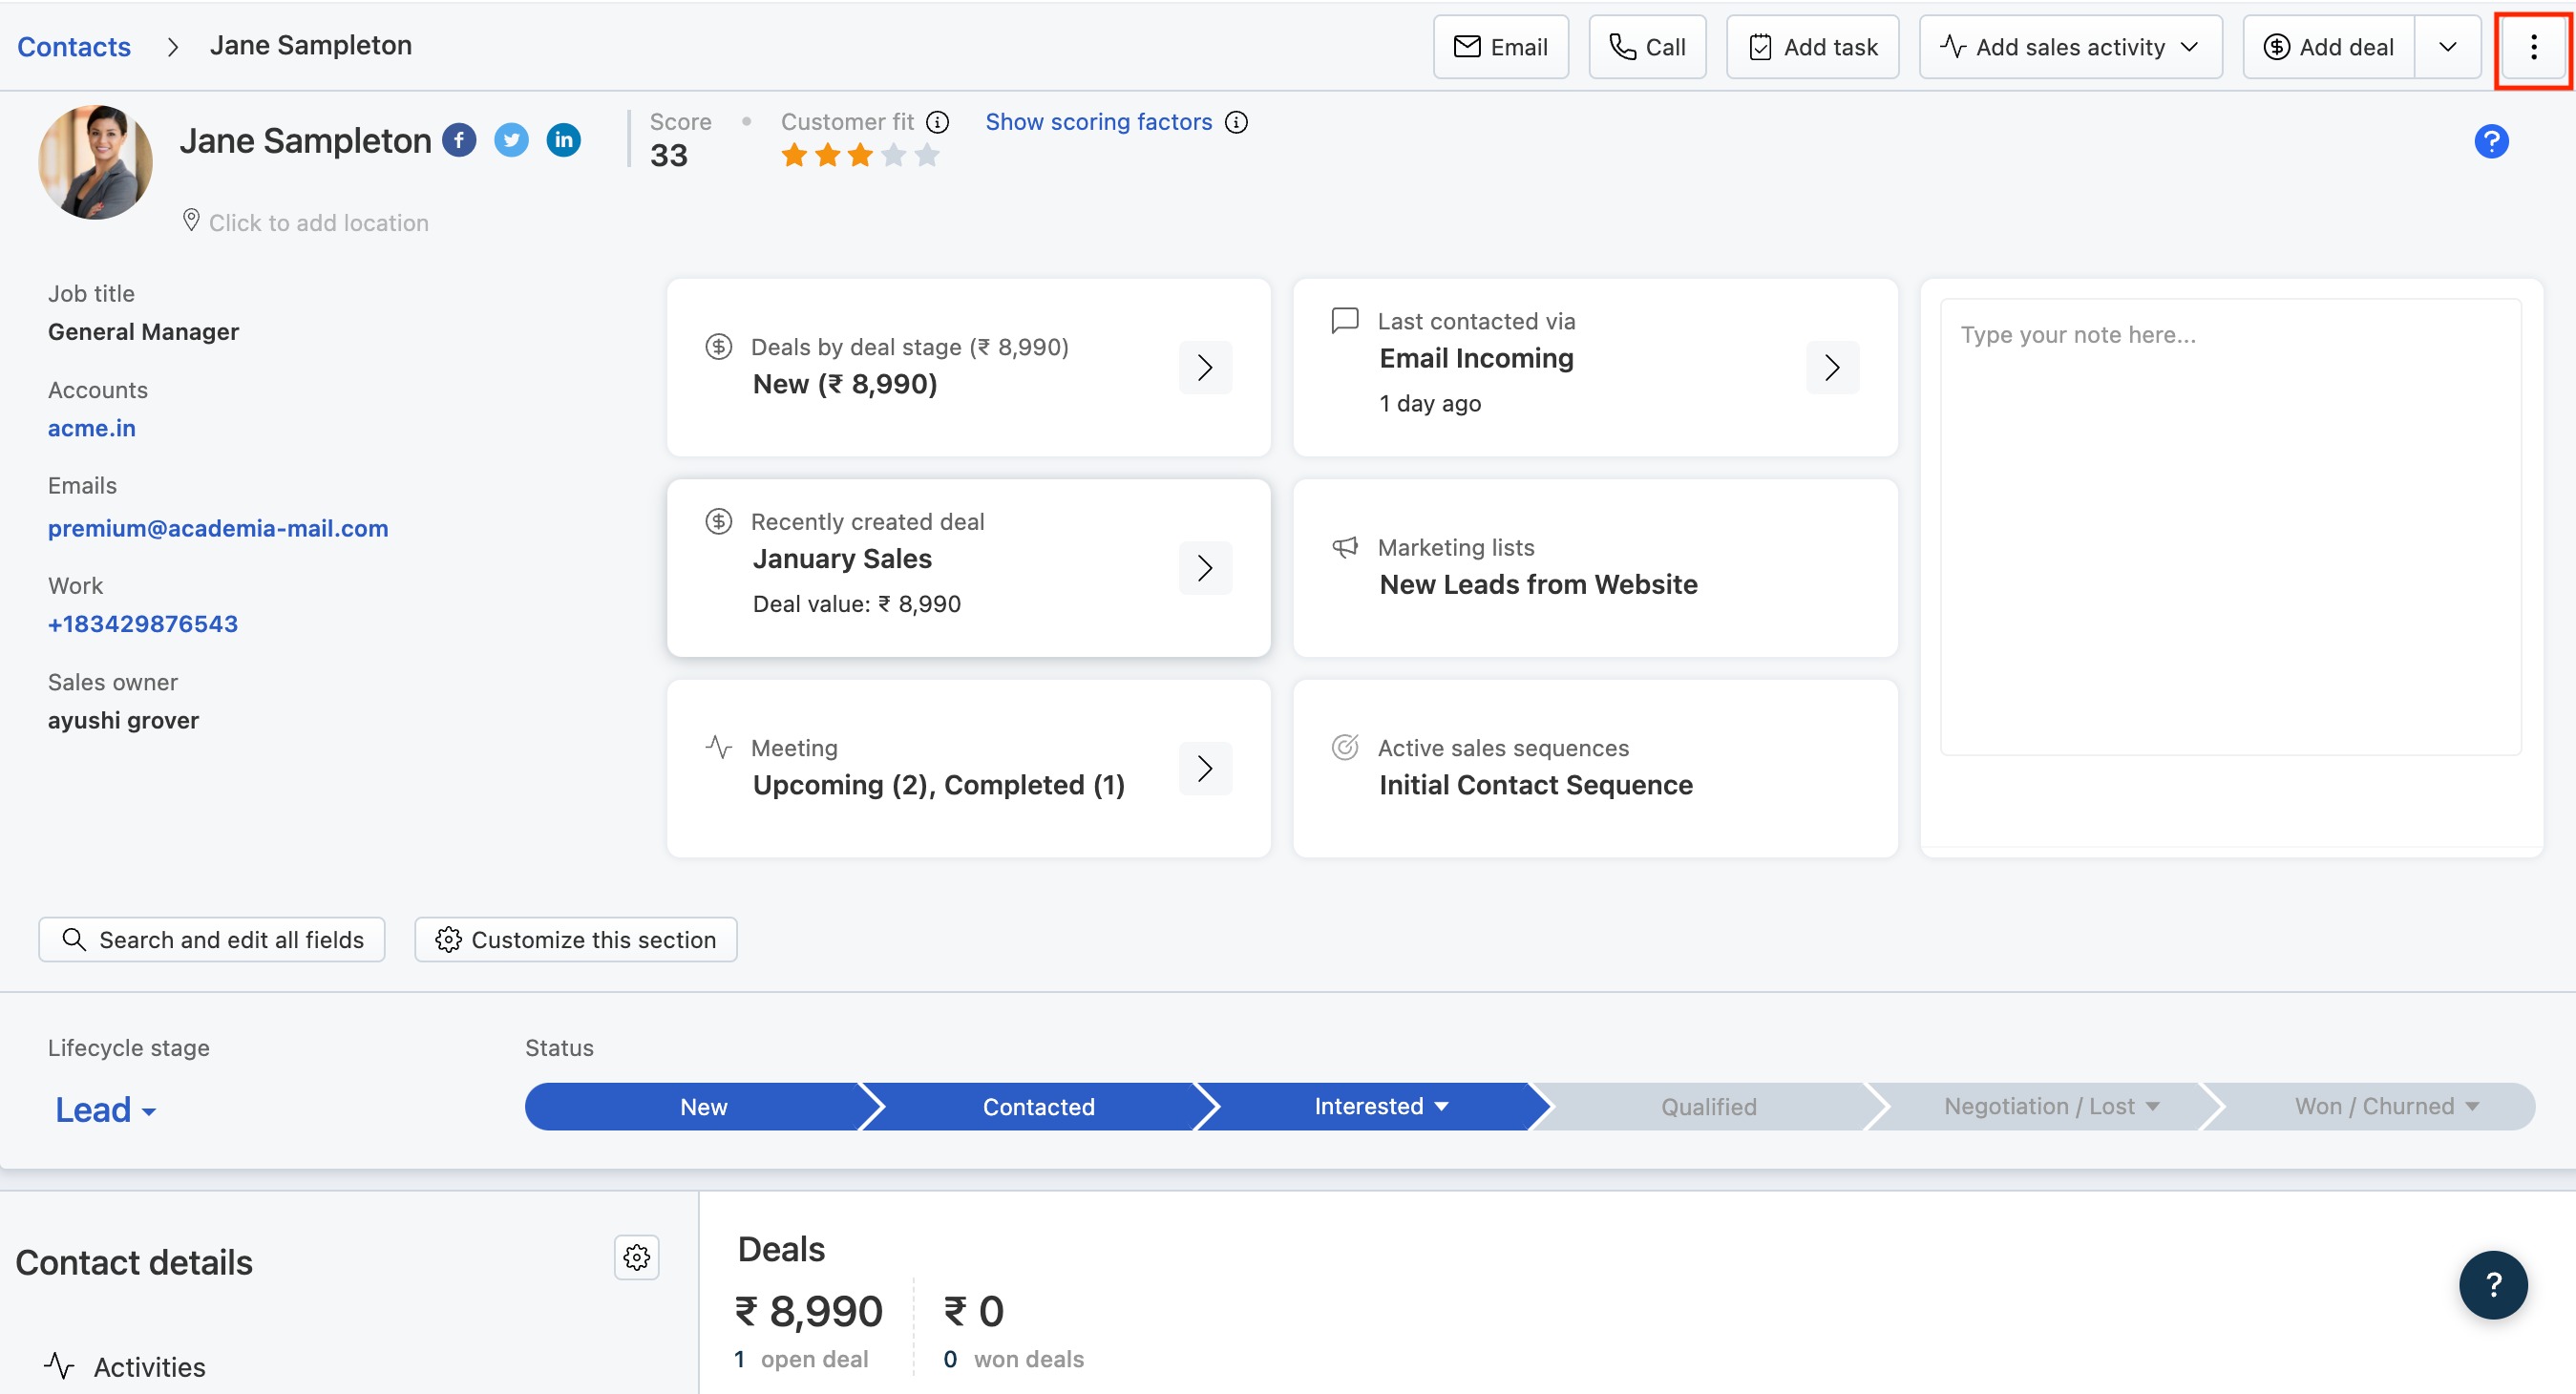Click the three-dot more options icon
Viewport: 2576px width, 1394px height.
tap(2533, 47)
